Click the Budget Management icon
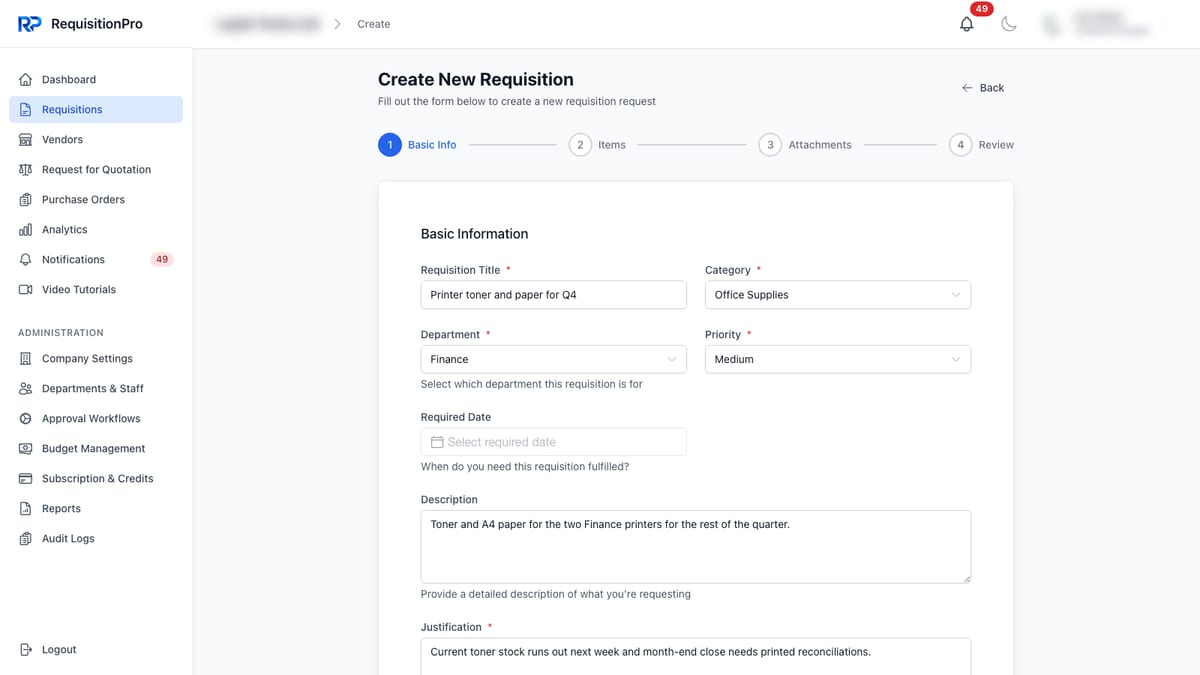This screenshot has height=675, width=1200. pyautogui.click(x=26, y=449)
